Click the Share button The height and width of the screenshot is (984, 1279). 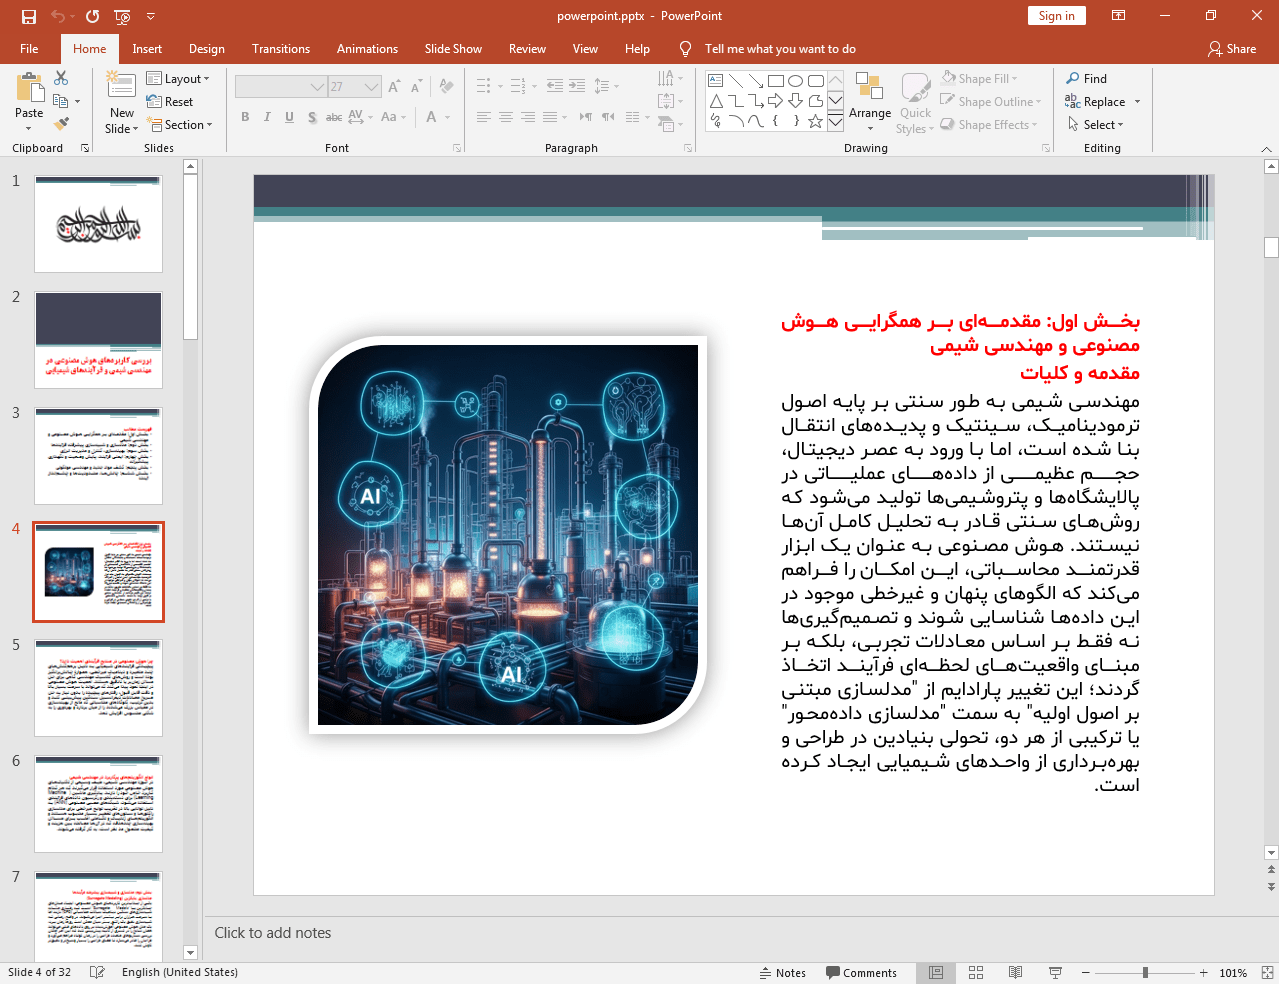click(1232, 49)
